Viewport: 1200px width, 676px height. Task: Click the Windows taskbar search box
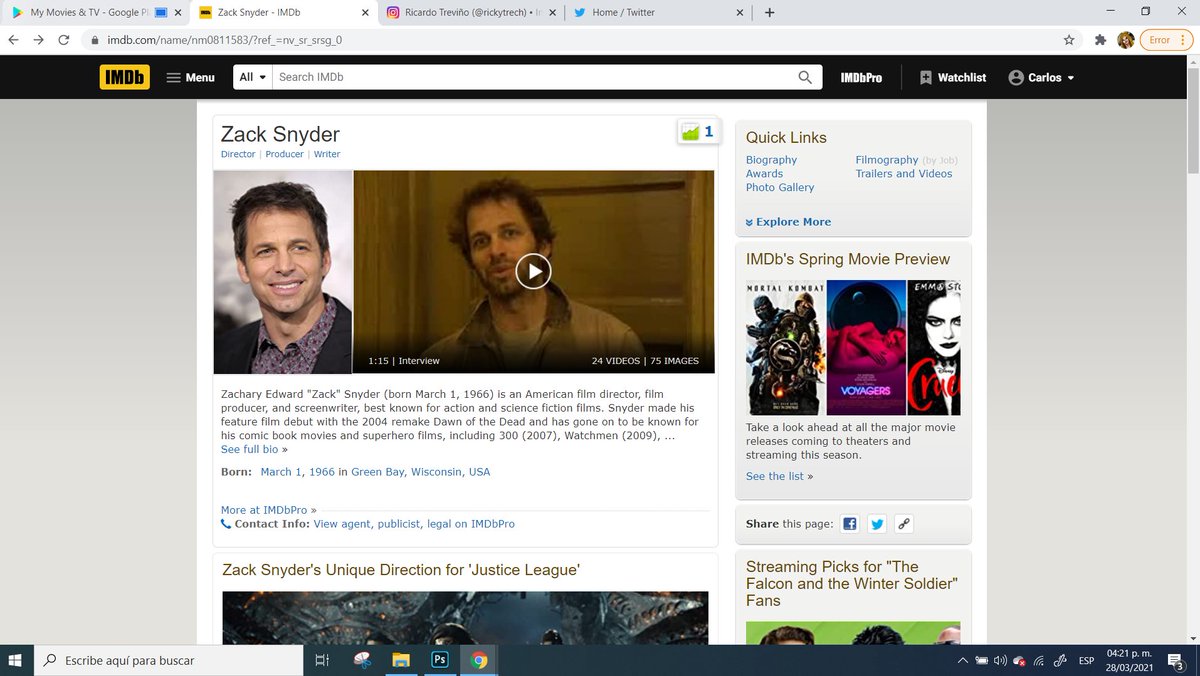click(x=168, y=660)
